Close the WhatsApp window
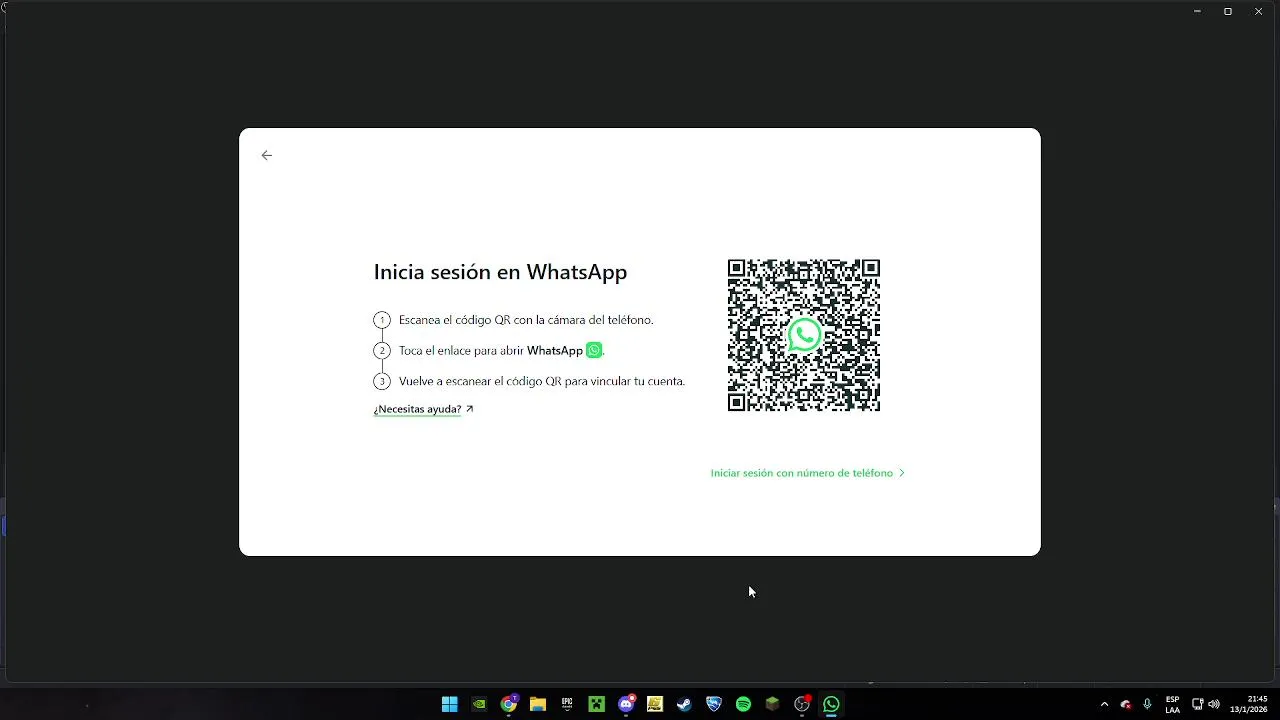This screenshot has height=720, width=1280. point(1259,11)
